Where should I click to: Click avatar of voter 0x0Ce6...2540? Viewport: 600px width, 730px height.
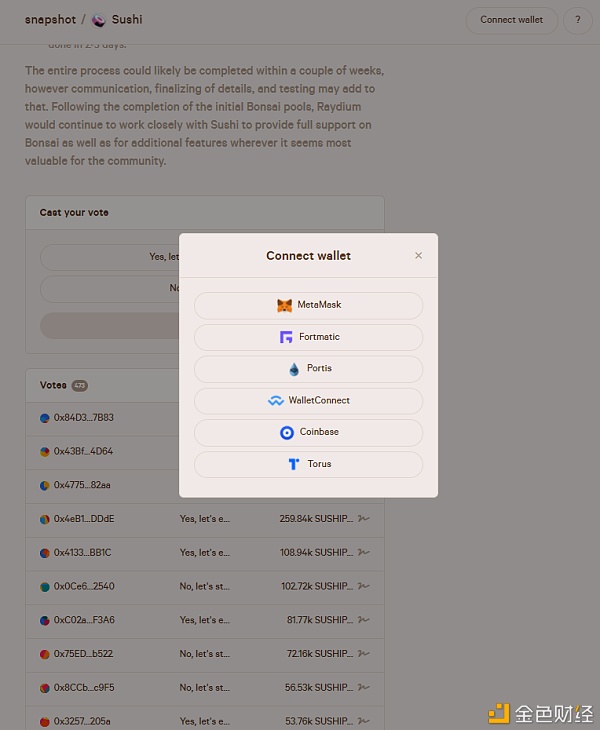45,587
